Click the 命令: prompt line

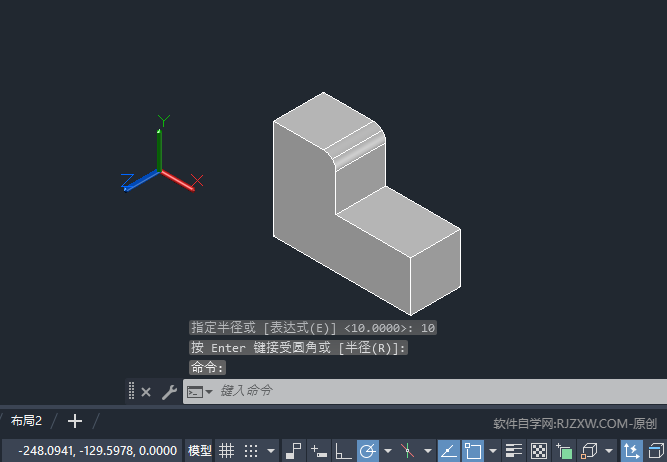coord(208,368)
